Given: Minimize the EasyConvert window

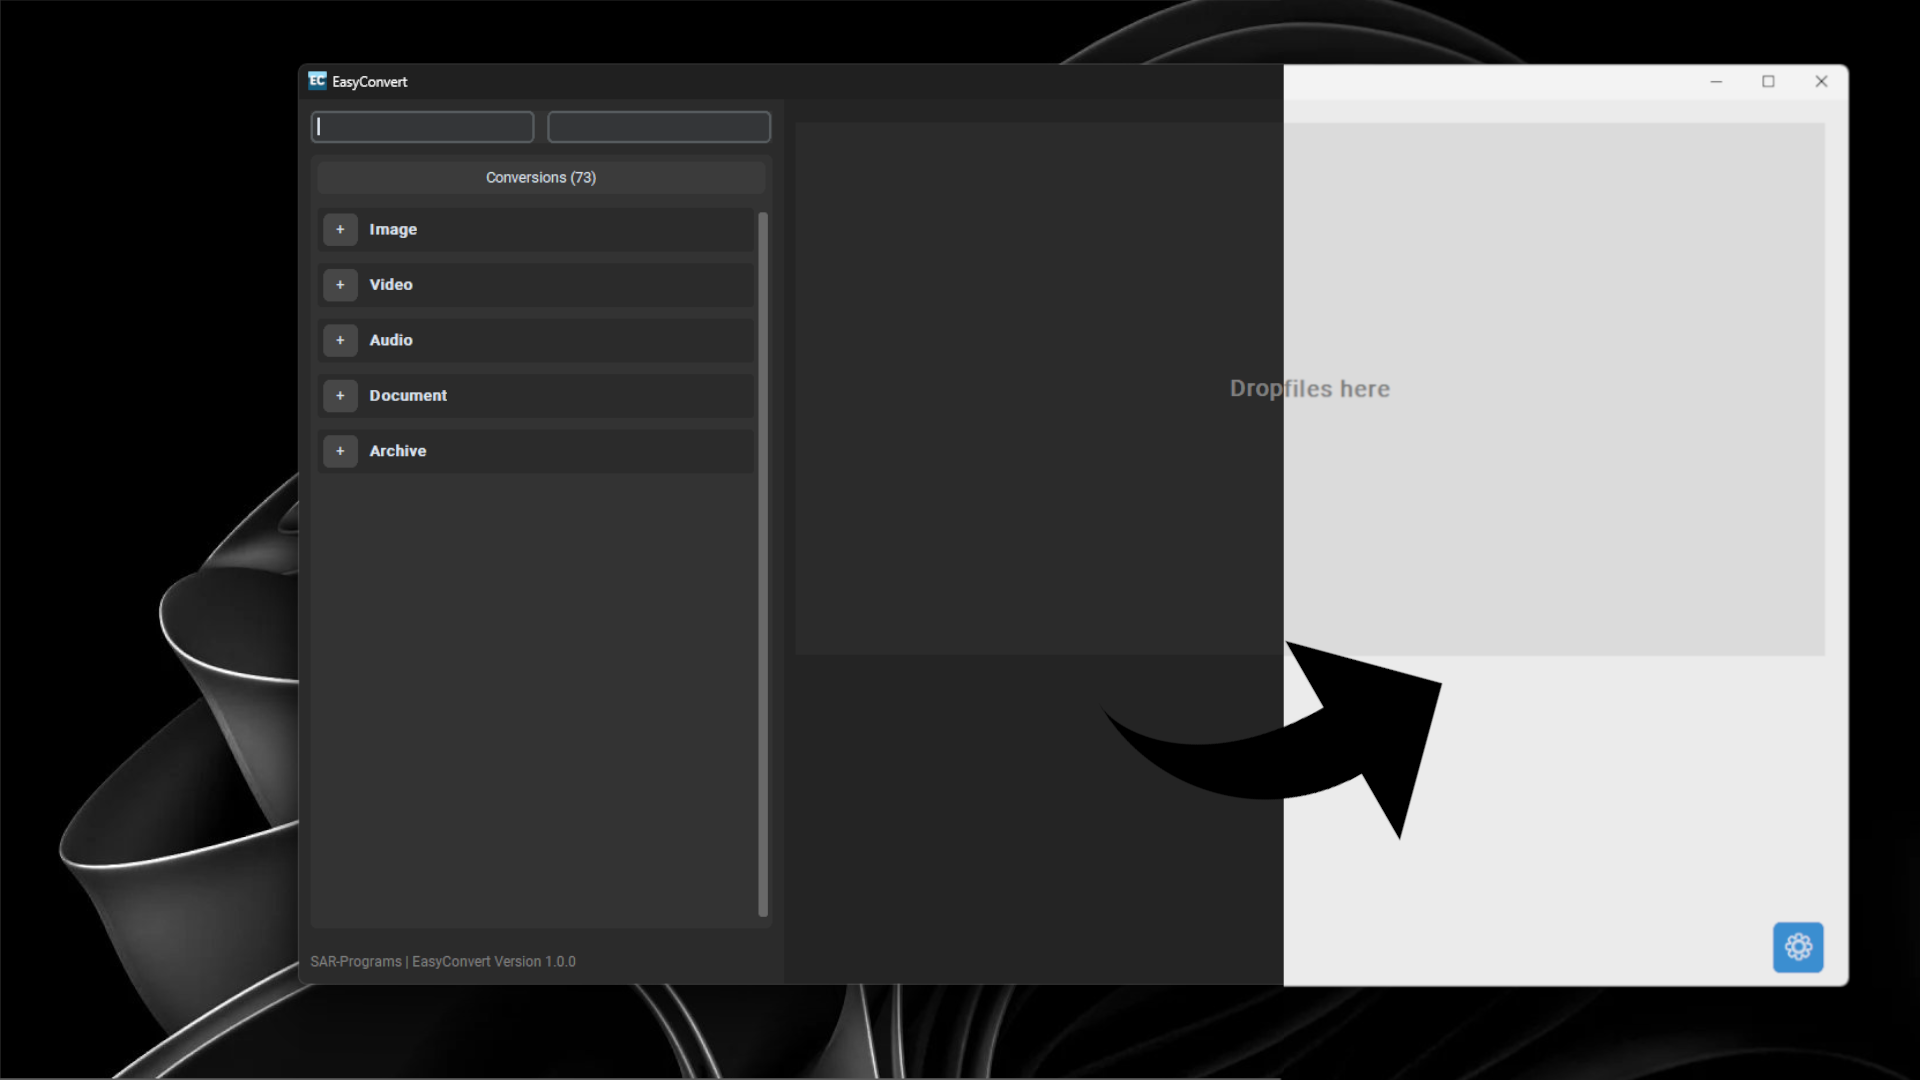Looking at the screenshot, I should [1716, 82].
